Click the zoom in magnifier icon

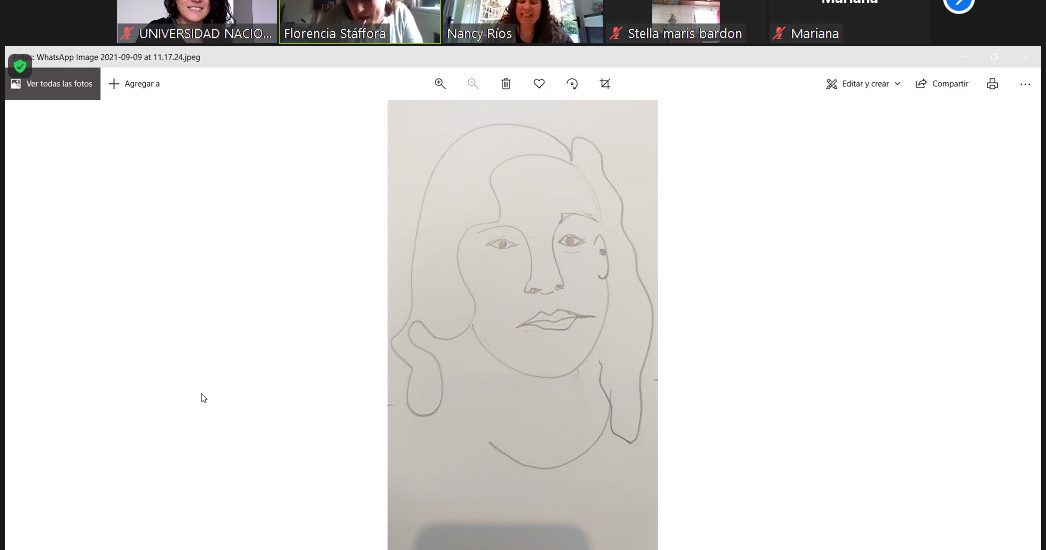coord(440,84)
